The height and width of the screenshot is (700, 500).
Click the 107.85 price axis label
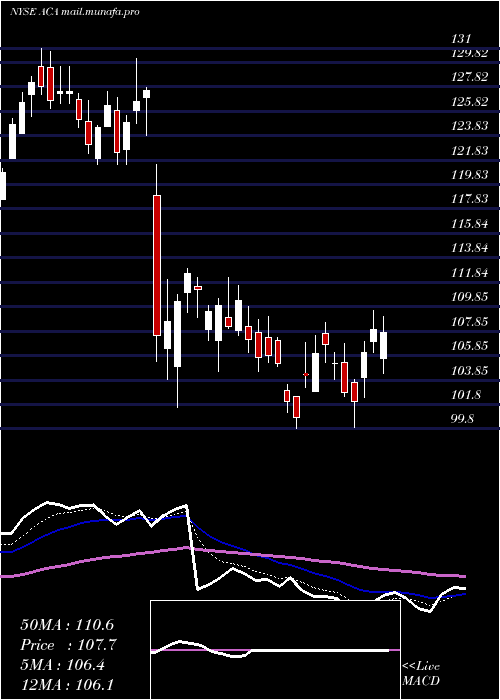(x=469, y=321)
